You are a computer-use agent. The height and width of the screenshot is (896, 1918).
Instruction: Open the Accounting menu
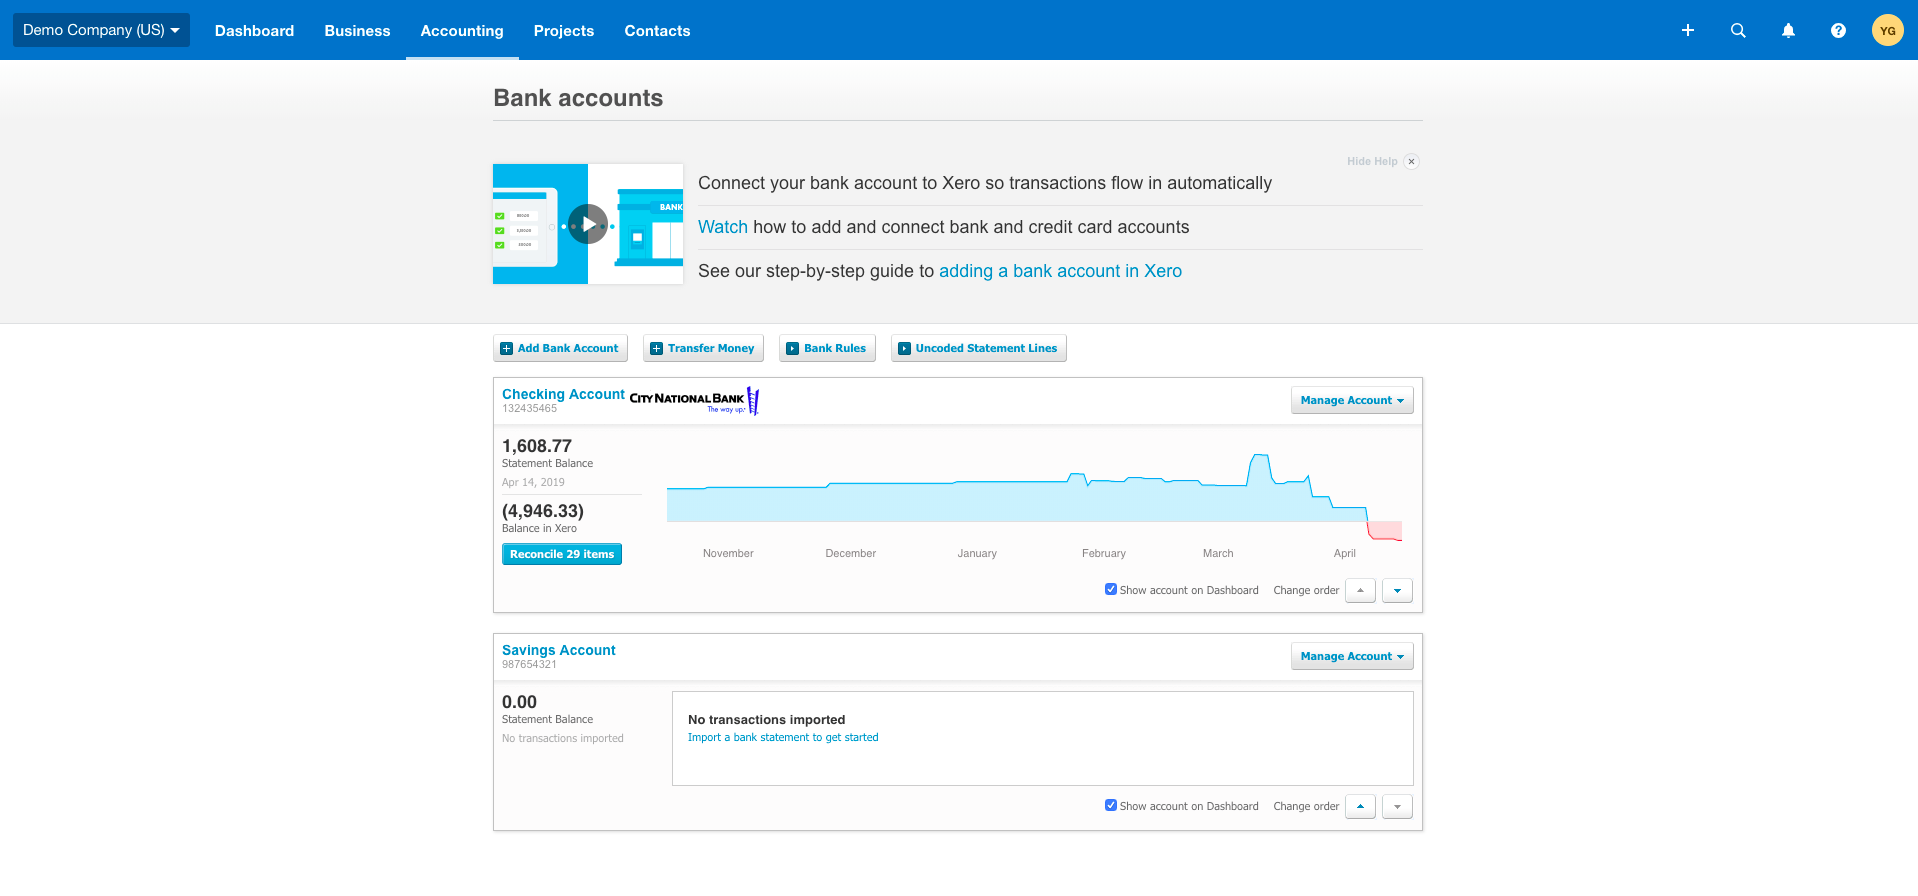coord(462,31)
